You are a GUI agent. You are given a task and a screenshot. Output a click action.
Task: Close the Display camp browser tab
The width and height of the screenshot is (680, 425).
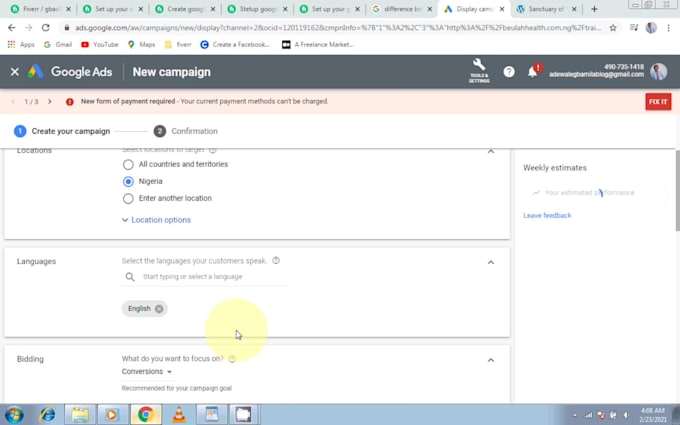tap(502, 9)
